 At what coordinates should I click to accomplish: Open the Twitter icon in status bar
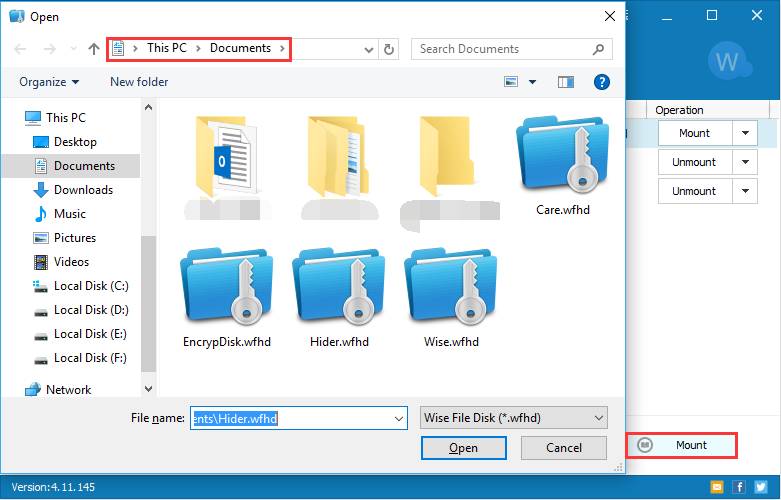(x=761, y=487)
